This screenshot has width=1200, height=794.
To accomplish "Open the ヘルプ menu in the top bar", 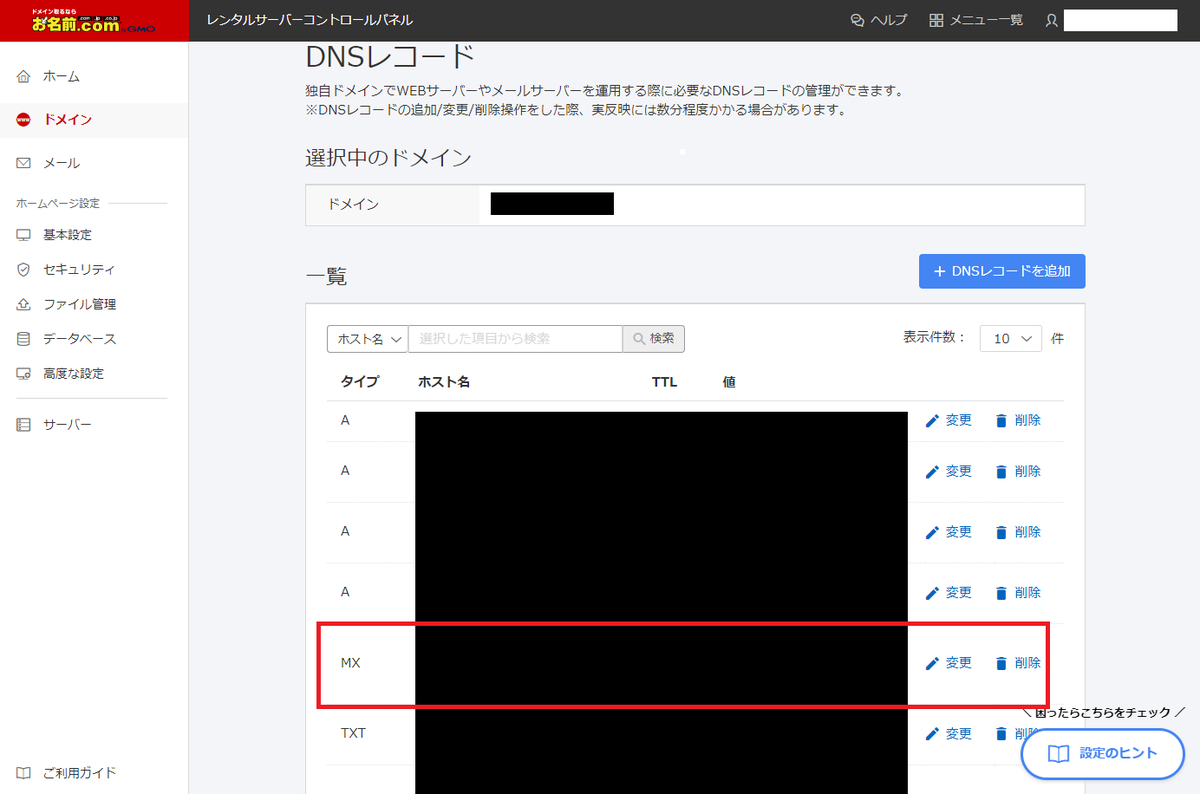I will point(878,19).
